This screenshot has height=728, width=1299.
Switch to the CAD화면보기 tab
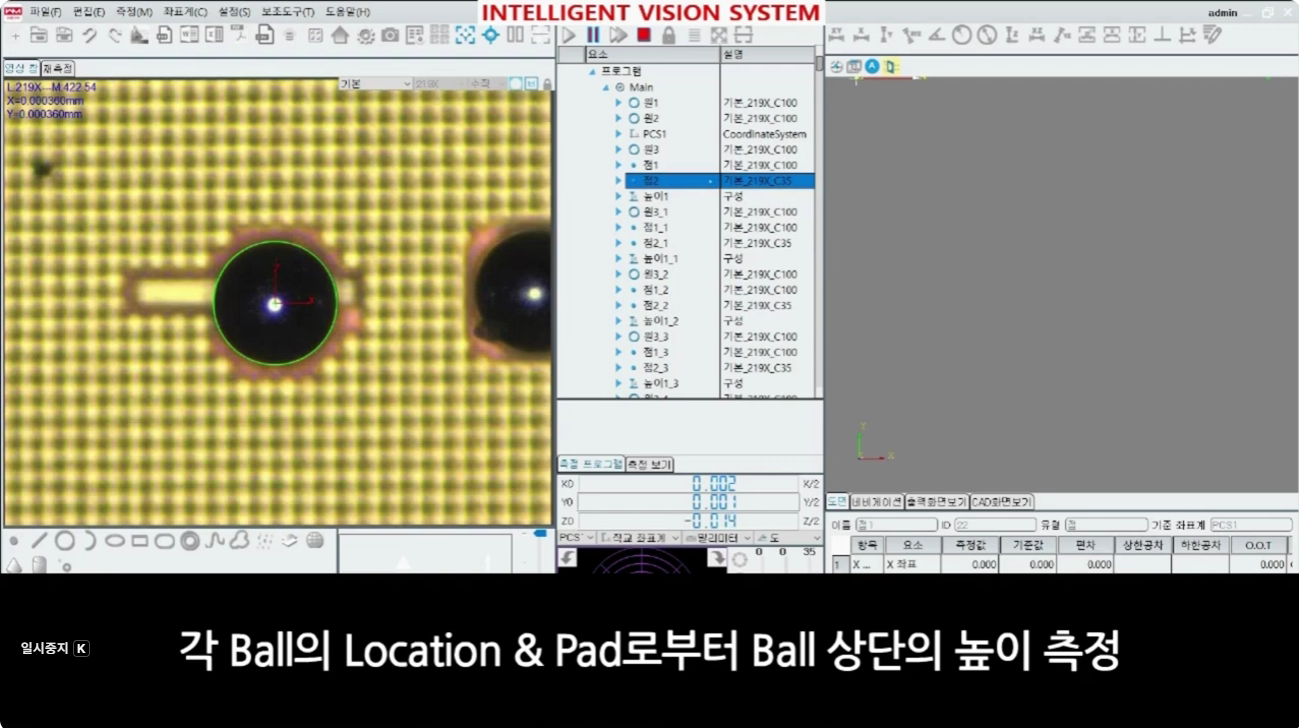pos(1001,502)
